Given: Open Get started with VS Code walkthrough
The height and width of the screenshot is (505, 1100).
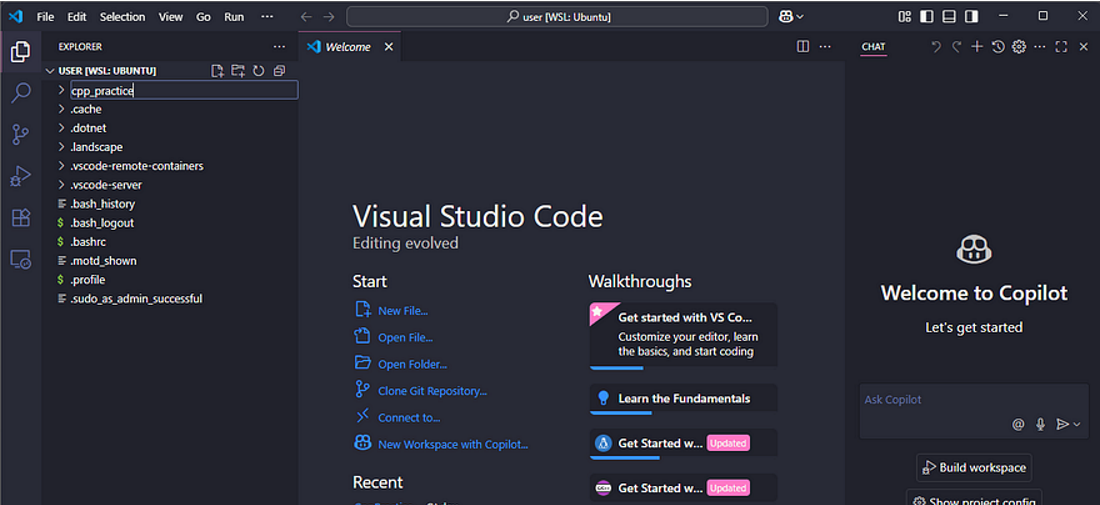Looking at the screenshot, I should [x=683, y=335].
